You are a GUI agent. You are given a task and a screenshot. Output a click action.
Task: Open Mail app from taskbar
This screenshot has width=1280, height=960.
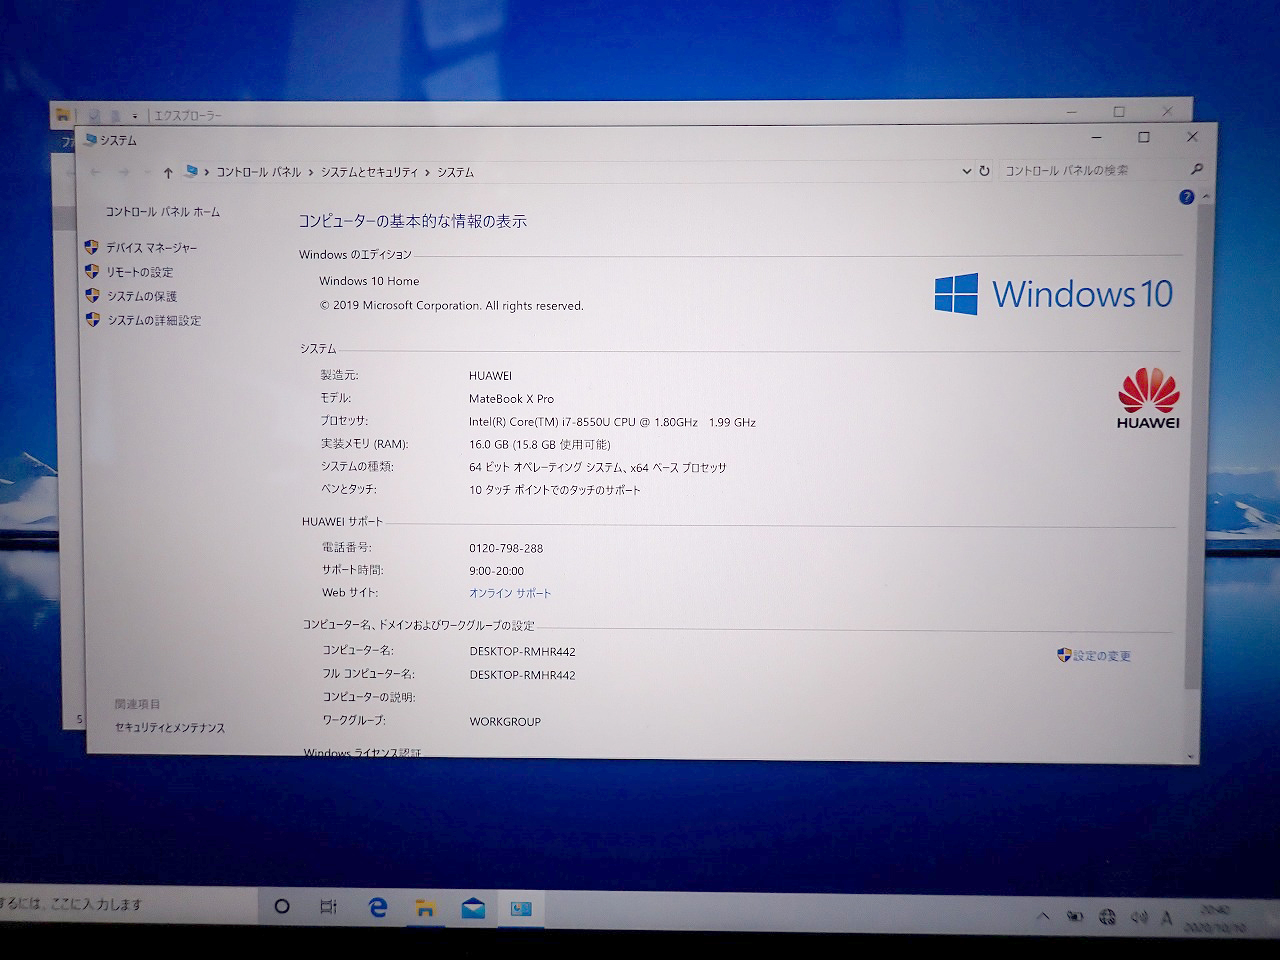(x=473, y=908)
